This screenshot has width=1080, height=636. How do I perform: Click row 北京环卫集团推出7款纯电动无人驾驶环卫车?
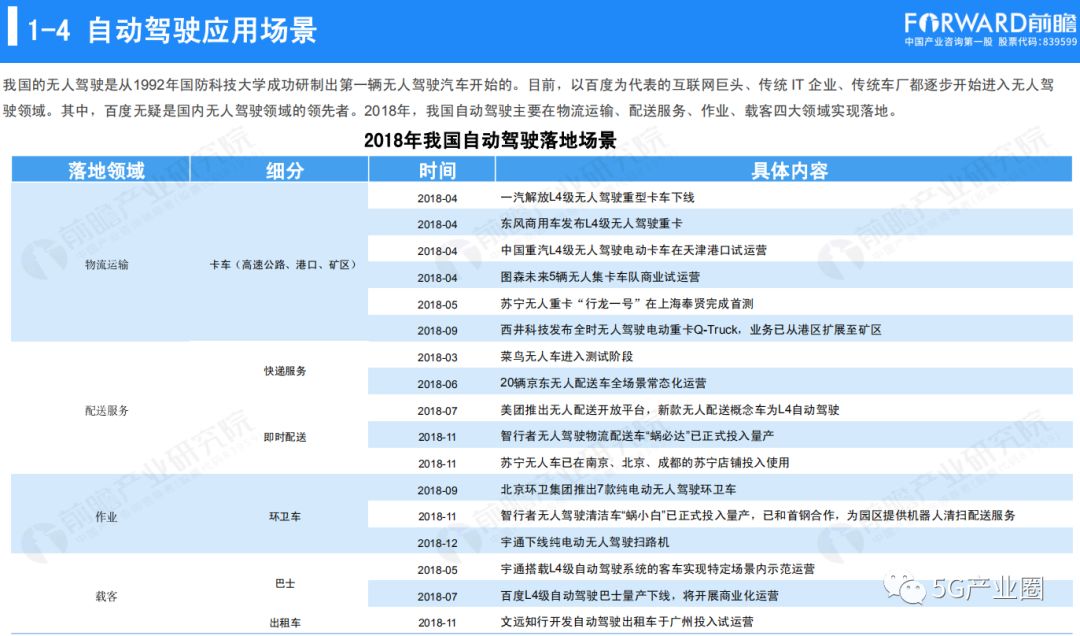618,489
